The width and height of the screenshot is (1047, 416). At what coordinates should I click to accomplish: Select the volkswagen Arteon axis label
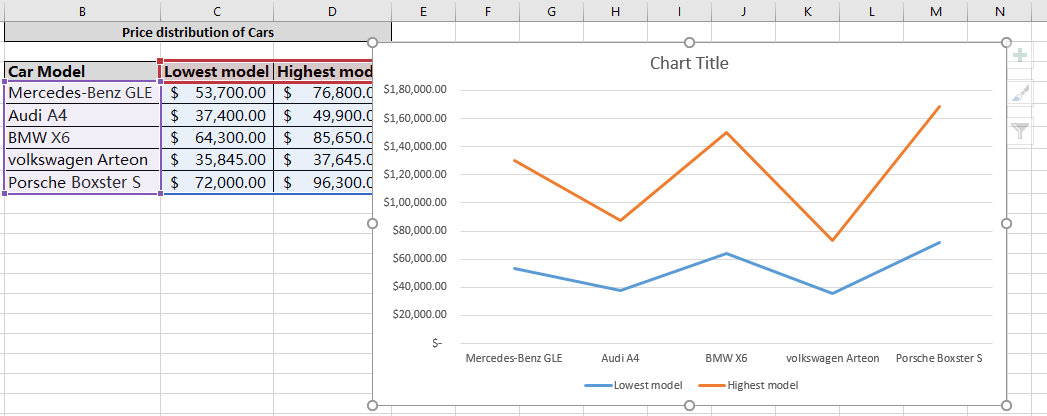click(x=833, y=358)
